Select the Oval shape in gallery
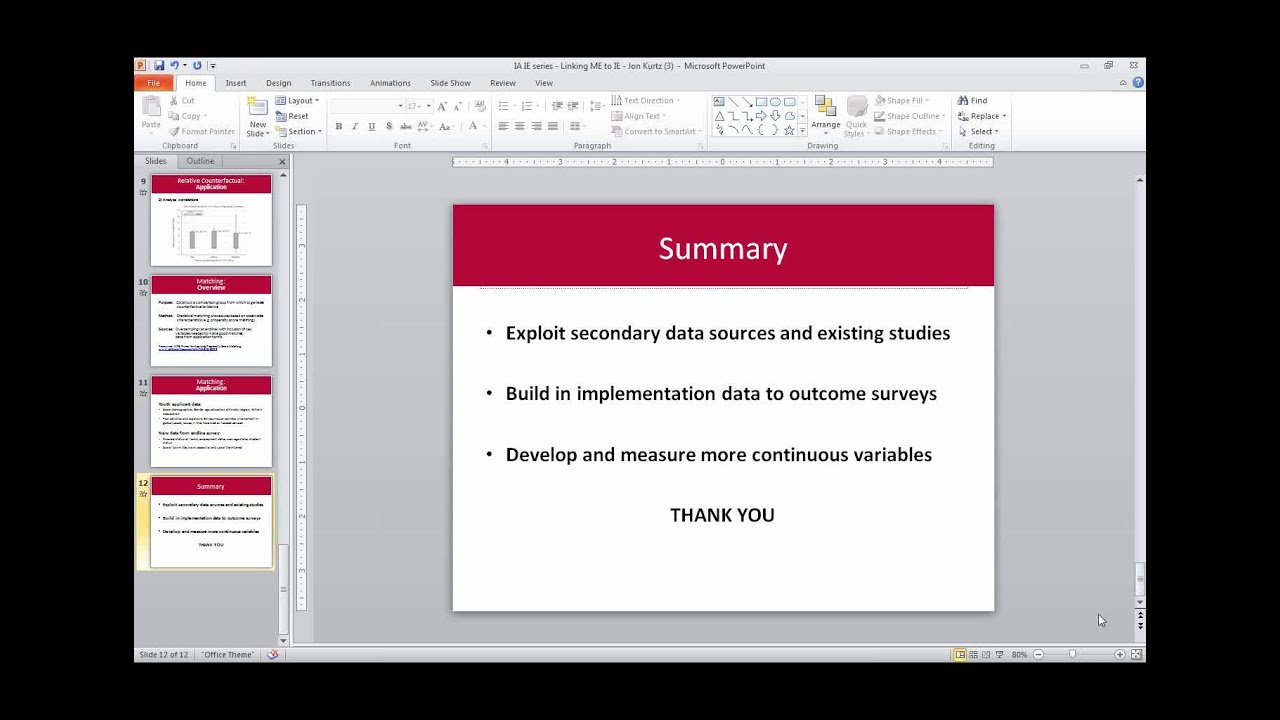This screenshot has width=1280, height=720. coord(775,102)
